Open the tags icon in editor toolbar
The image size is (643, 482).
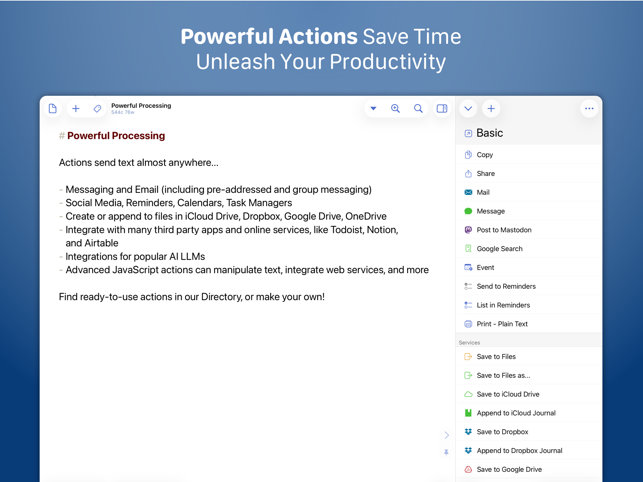[97, 109]
